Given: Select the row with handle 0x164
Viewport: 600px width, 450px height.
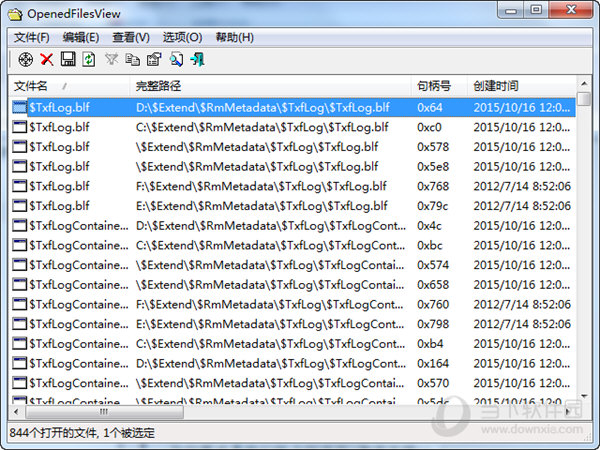Looking at the screenshot, I should [293, 364].
